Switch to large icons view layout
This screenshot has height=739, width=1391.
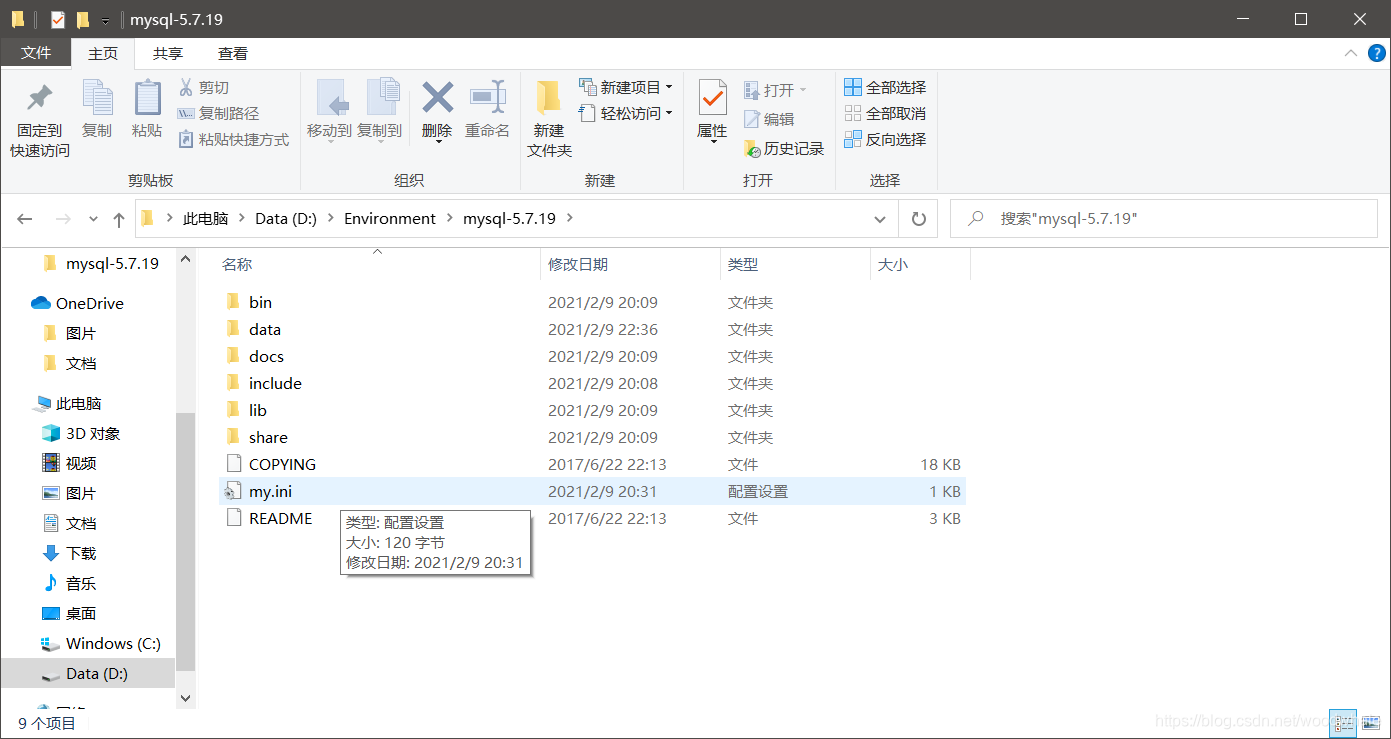tap(1369, 723)
